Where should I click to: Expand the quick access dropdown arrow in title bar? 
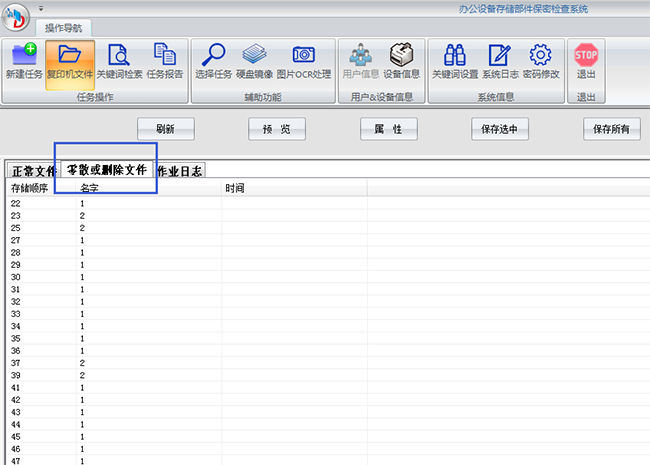coord(41,8)
